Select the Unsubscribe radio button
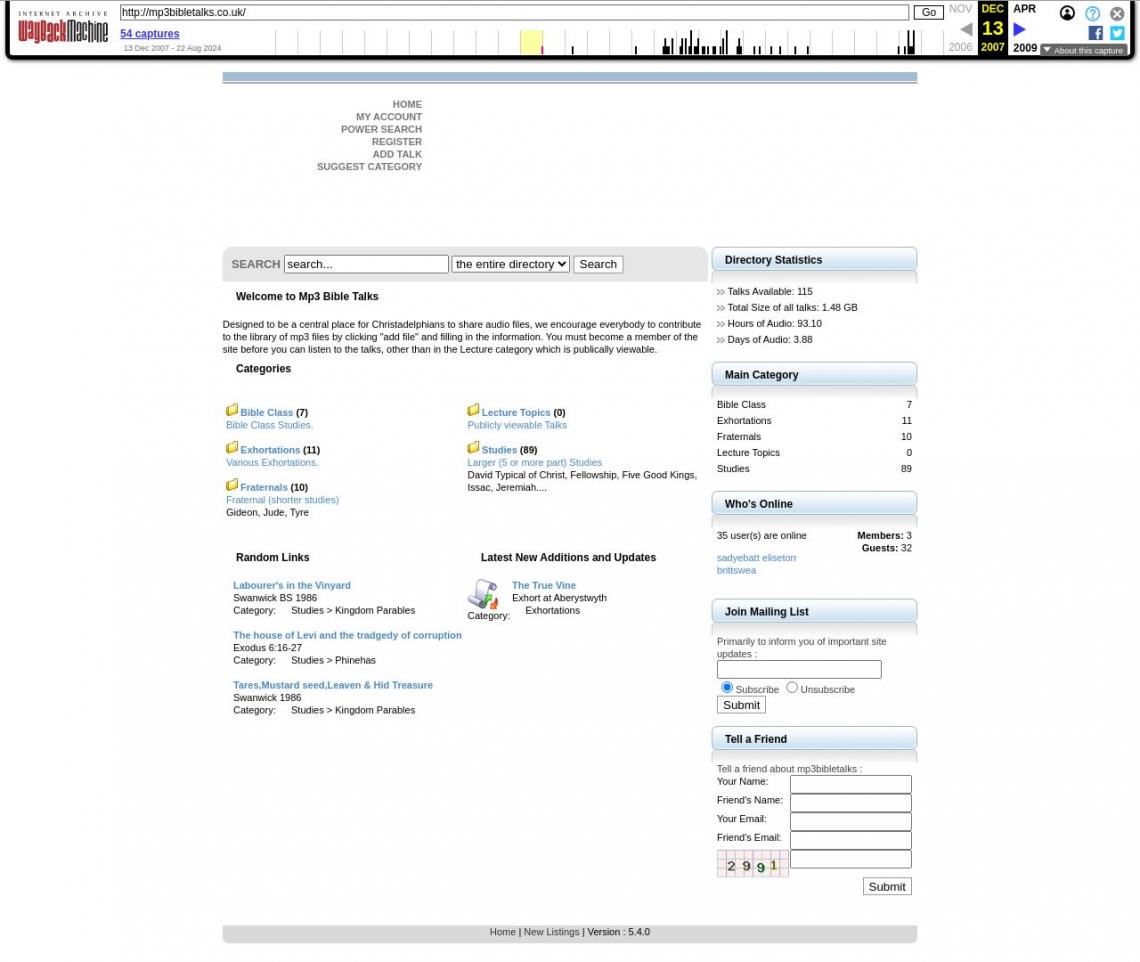The width and height of the screenshot is (1140, 962). [x=792, y=688]
